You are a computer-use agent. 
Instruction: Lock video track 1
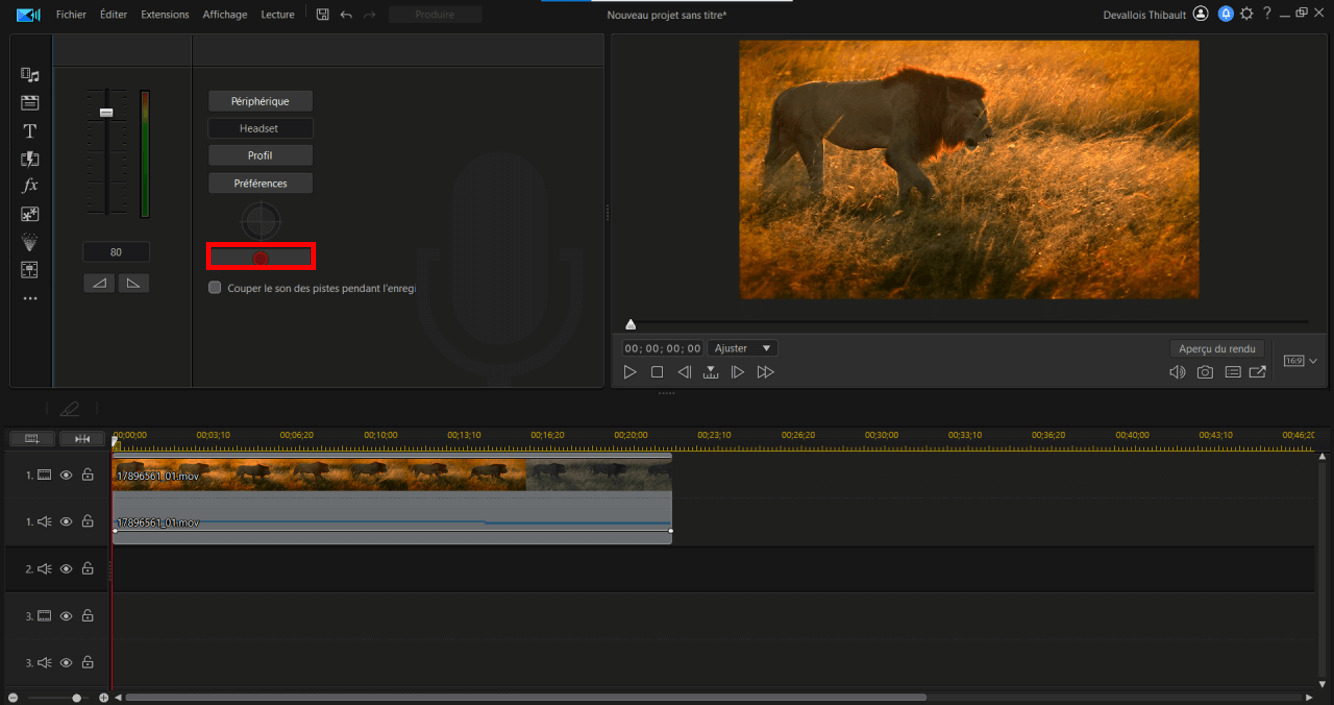[88, 475]
